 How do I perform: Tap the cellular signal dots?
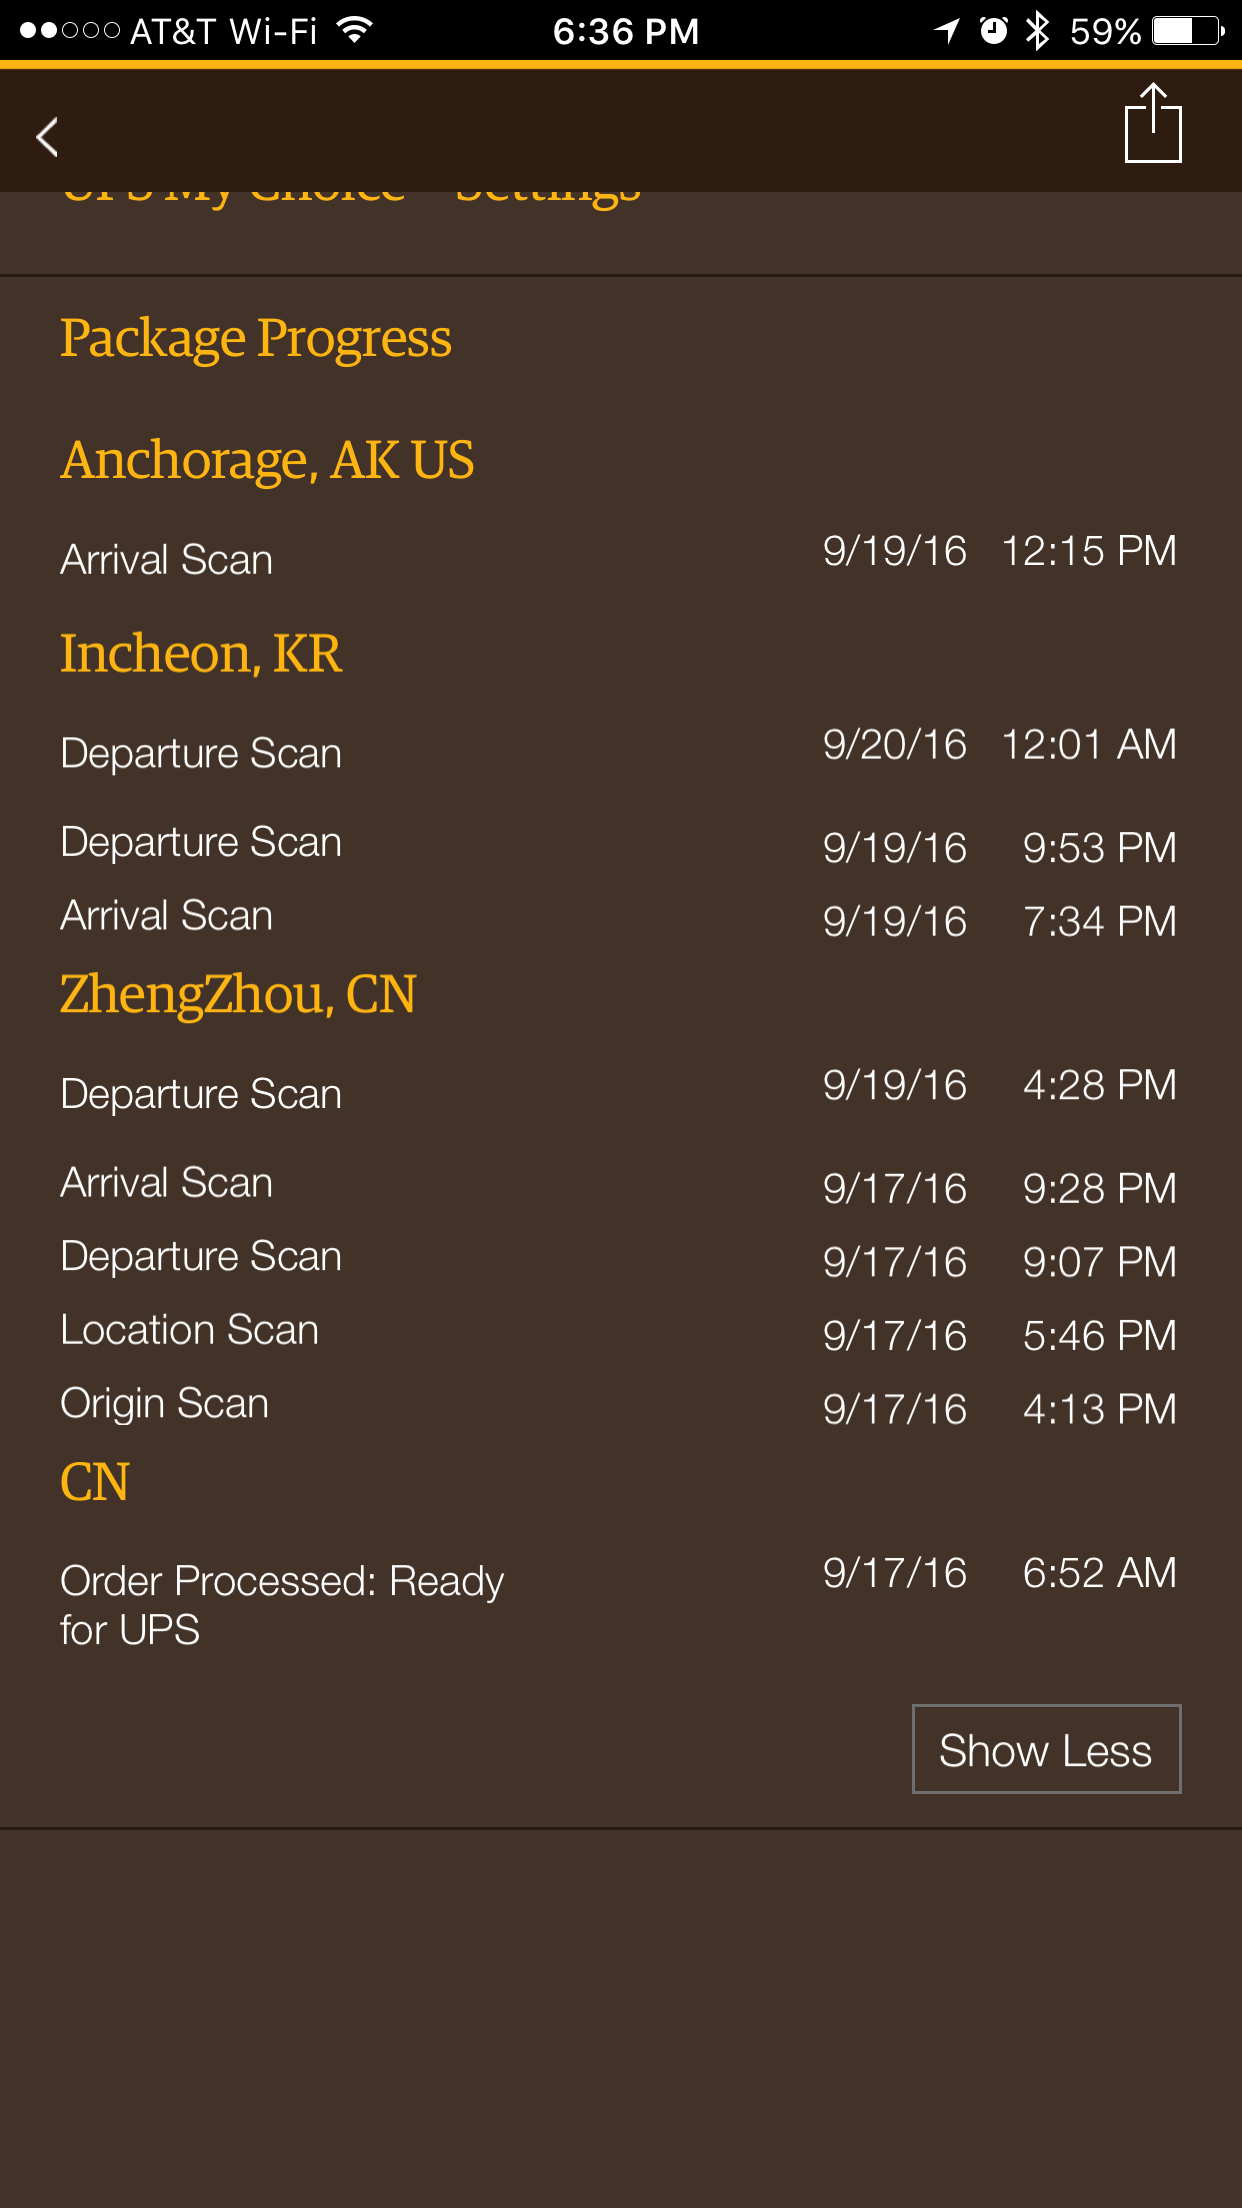(x=70, y=30)
